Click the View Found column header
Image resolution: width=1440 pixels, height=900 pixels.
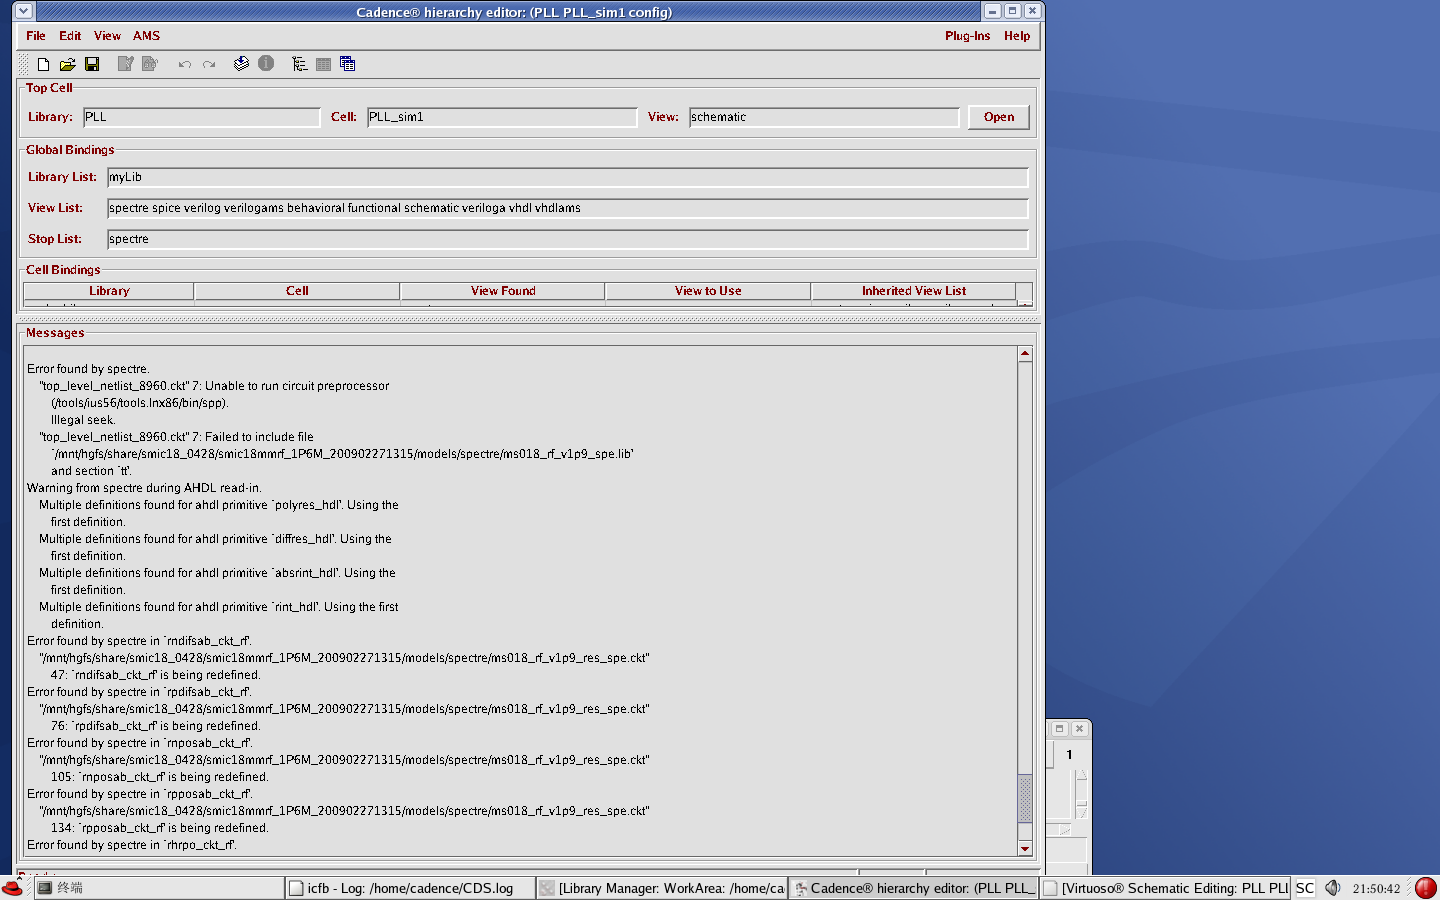click(503, 291)
